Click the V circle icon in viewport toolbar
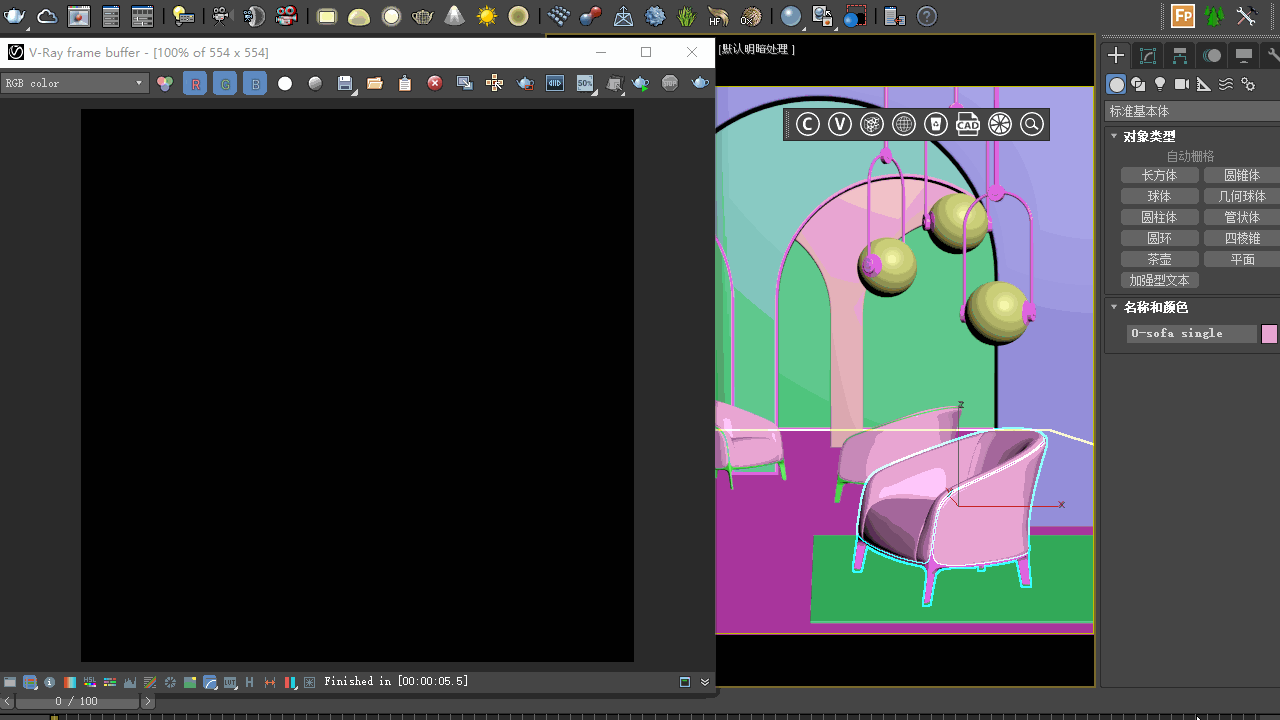 pyautogui.click(x=840, y=124)
